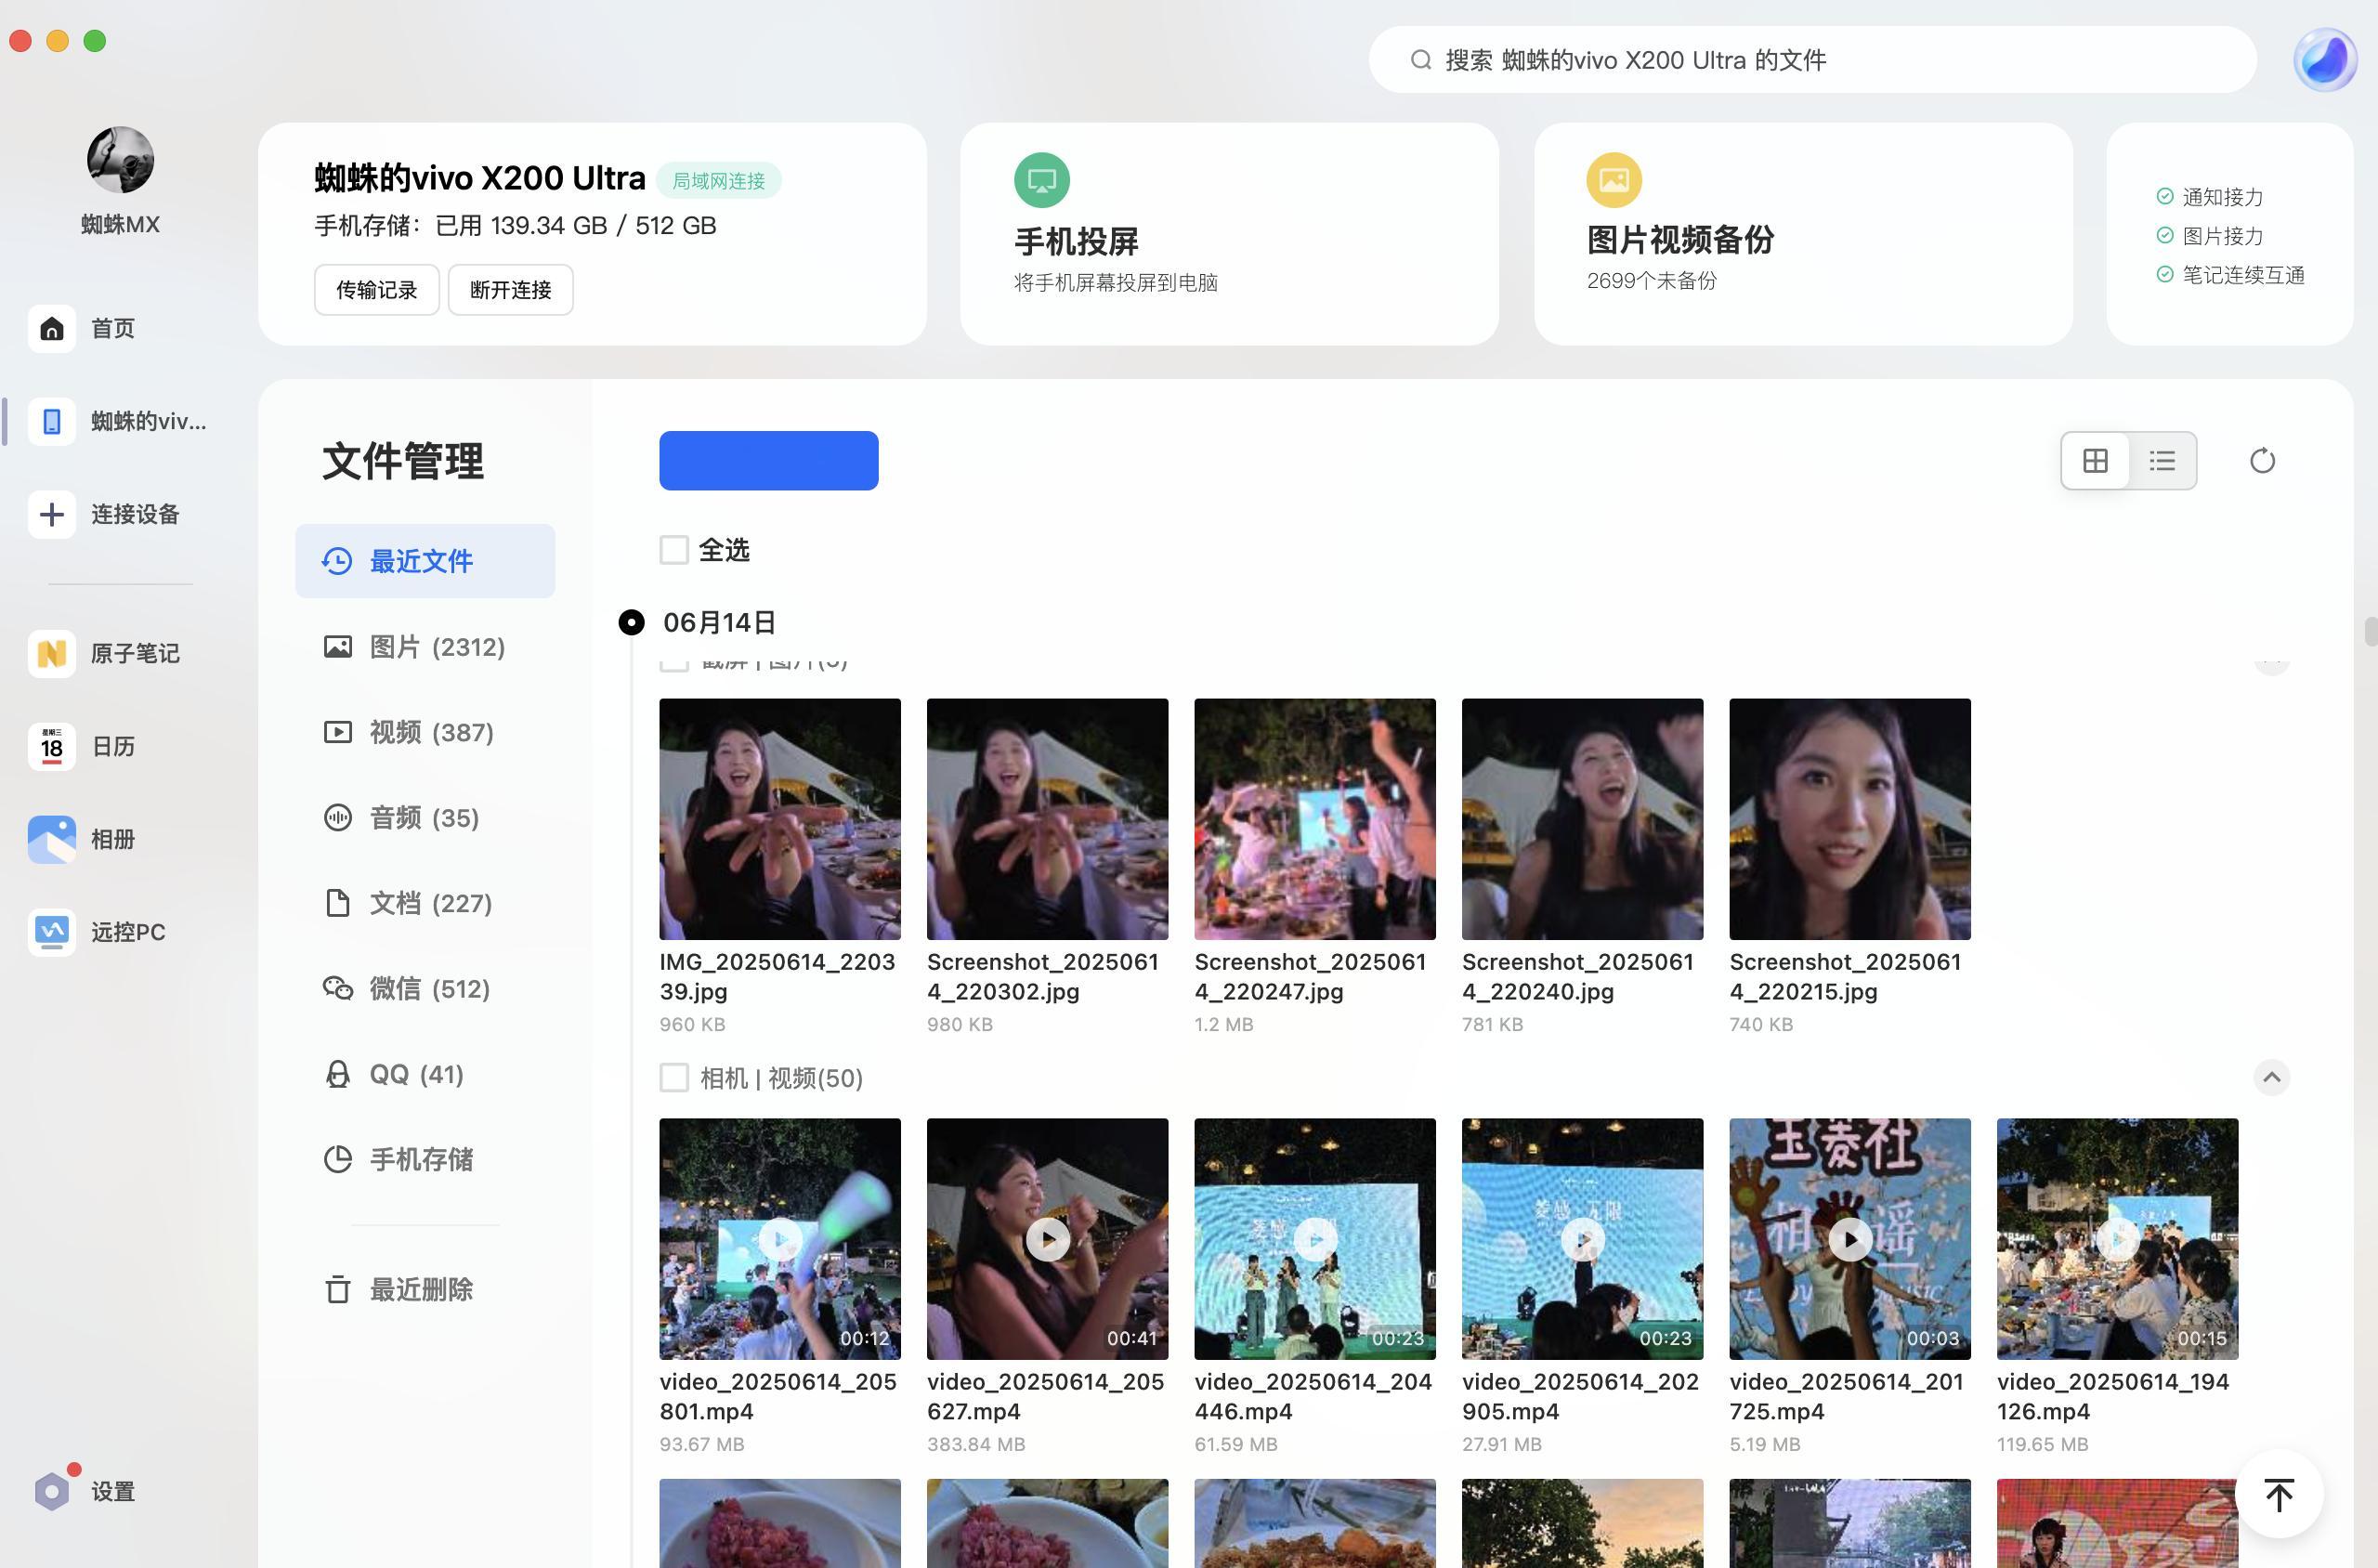Open 文档 (227) category
Image resolution: width=2378 pixels, height=1568 pixels.
click(425, 903)
